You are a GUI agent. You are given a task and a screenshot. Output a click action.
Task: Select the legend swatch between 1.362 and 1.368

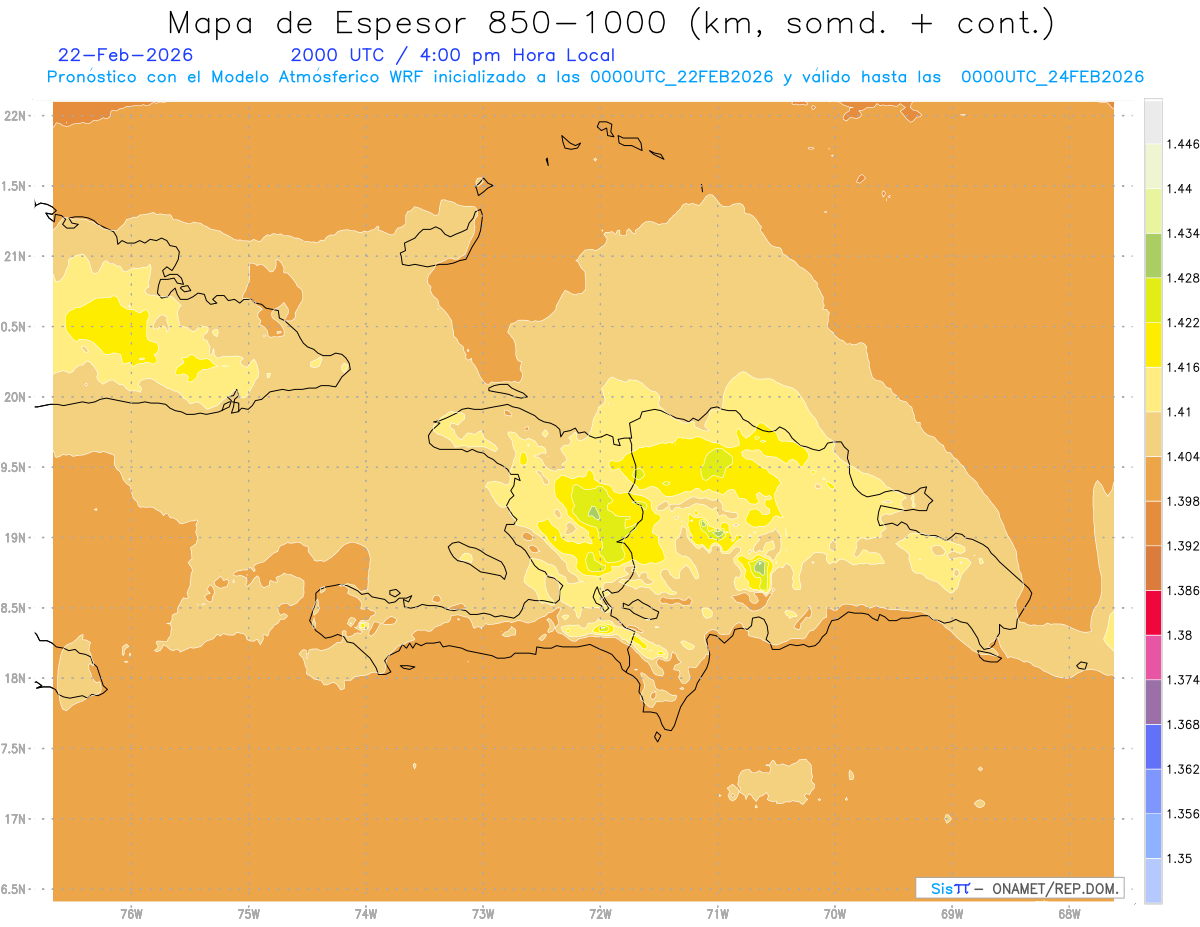(x=1153, y=747)
